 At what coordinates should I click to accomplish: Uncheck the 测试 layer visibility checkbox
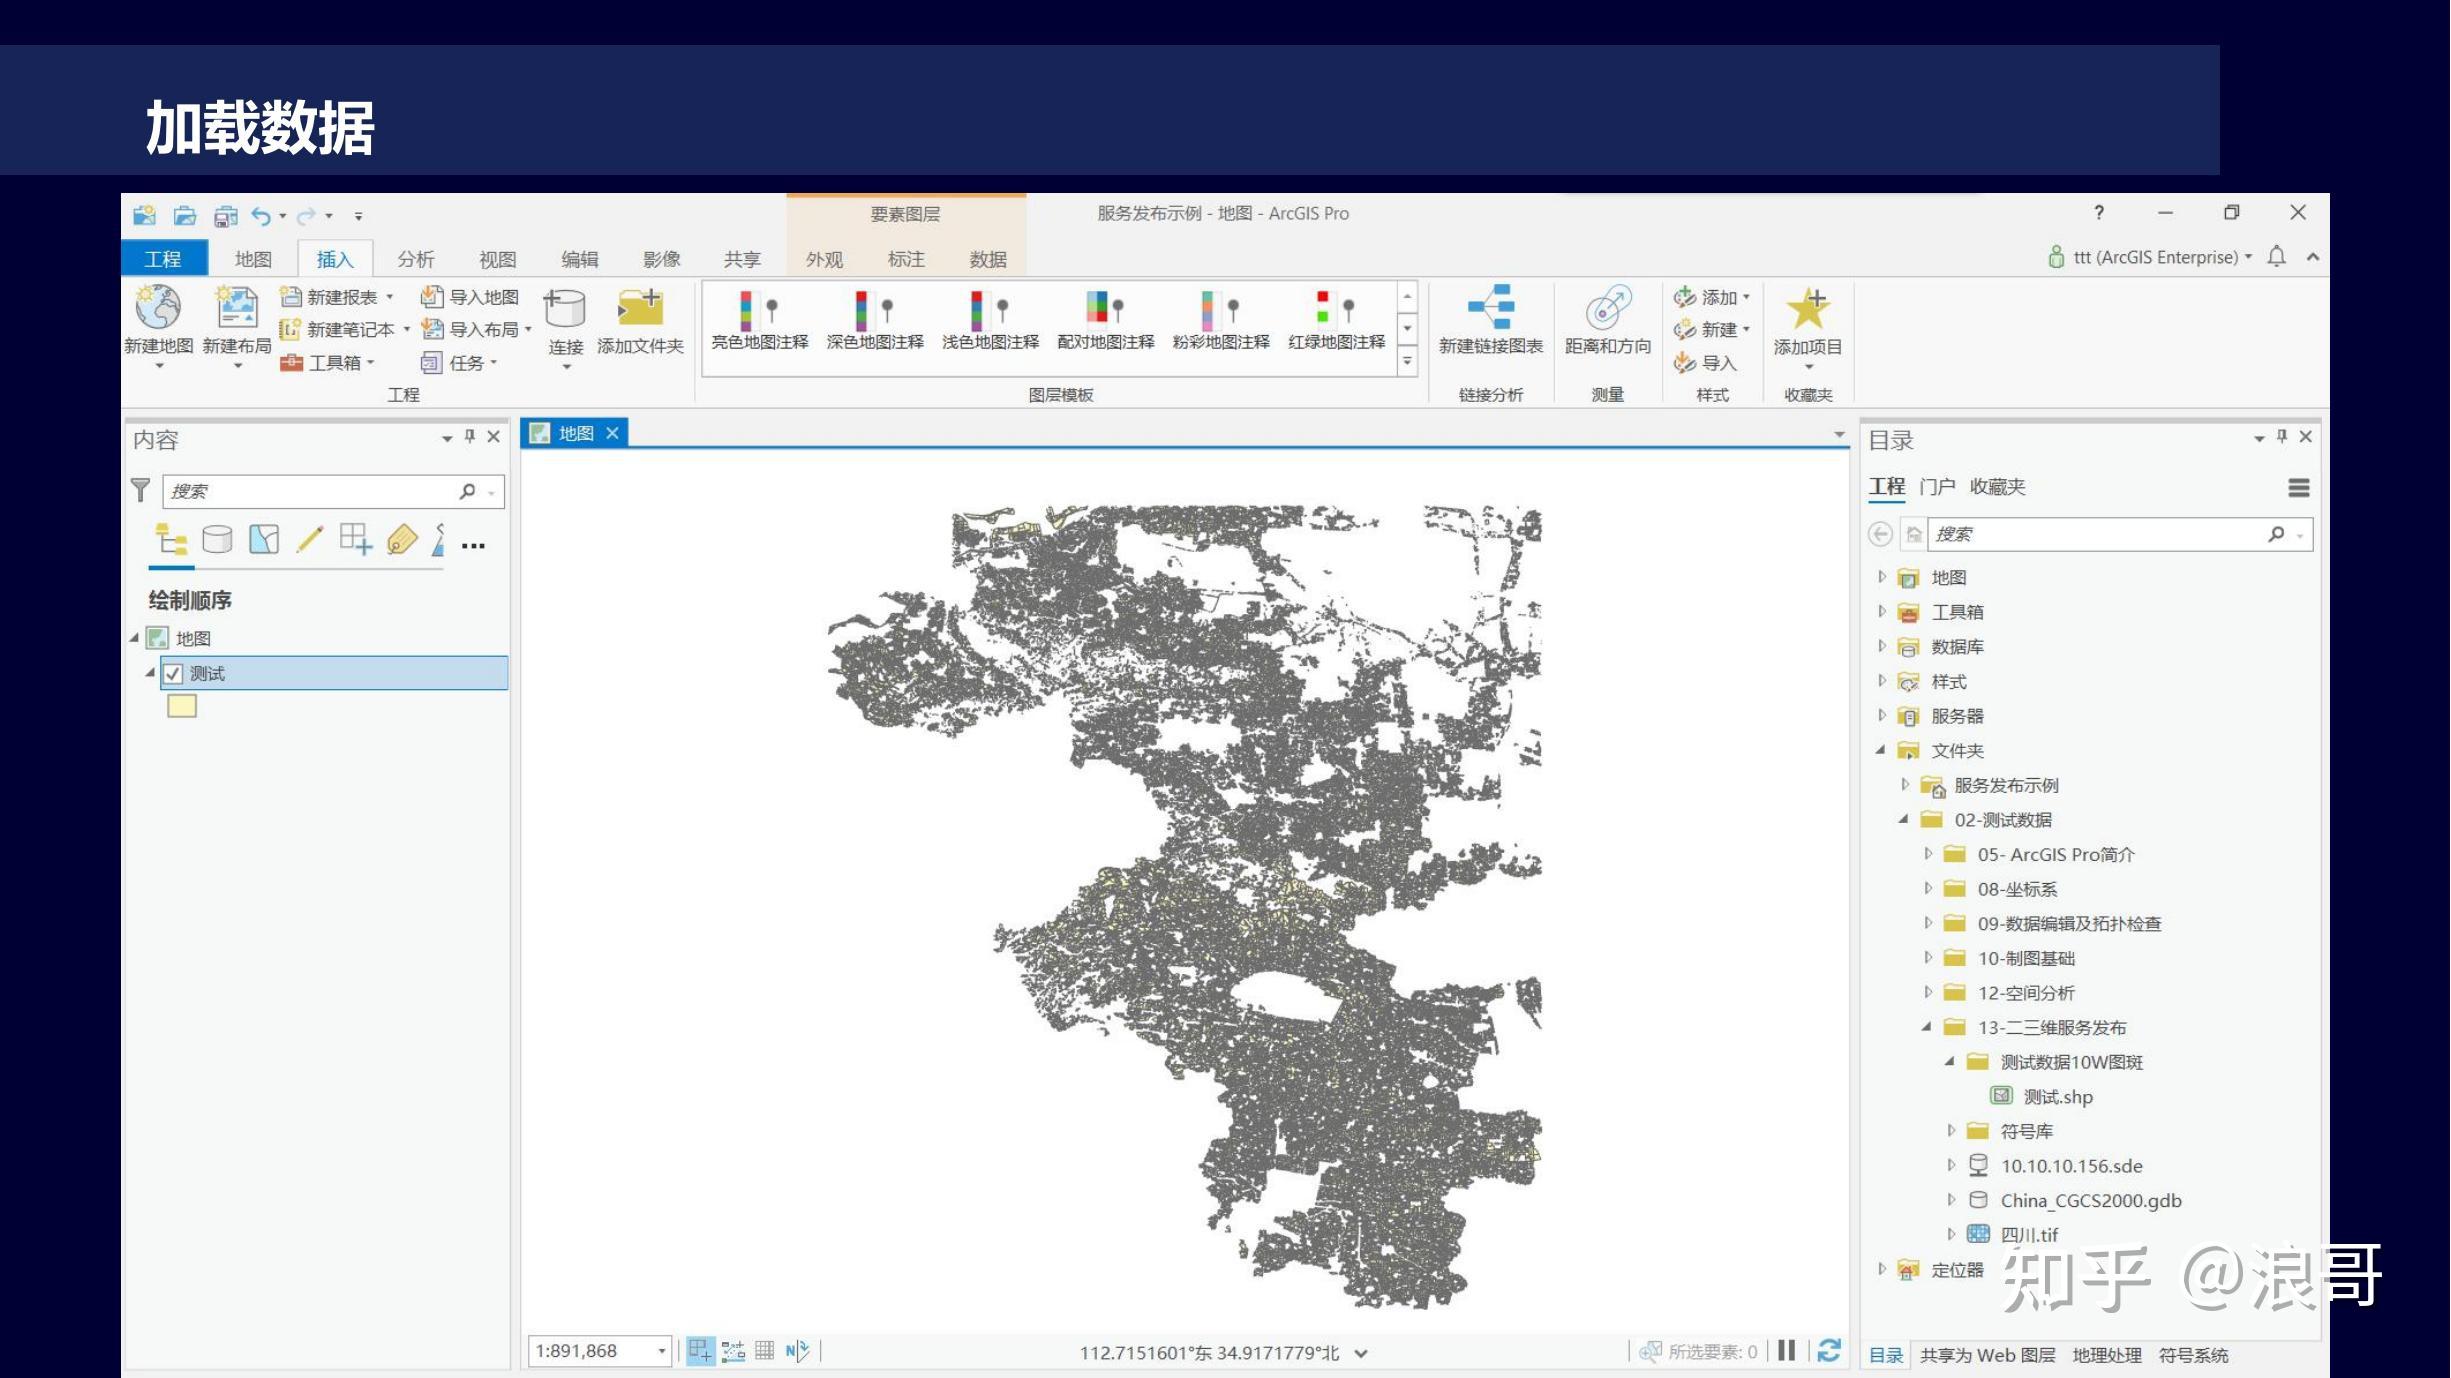click(x=173, y=674)
